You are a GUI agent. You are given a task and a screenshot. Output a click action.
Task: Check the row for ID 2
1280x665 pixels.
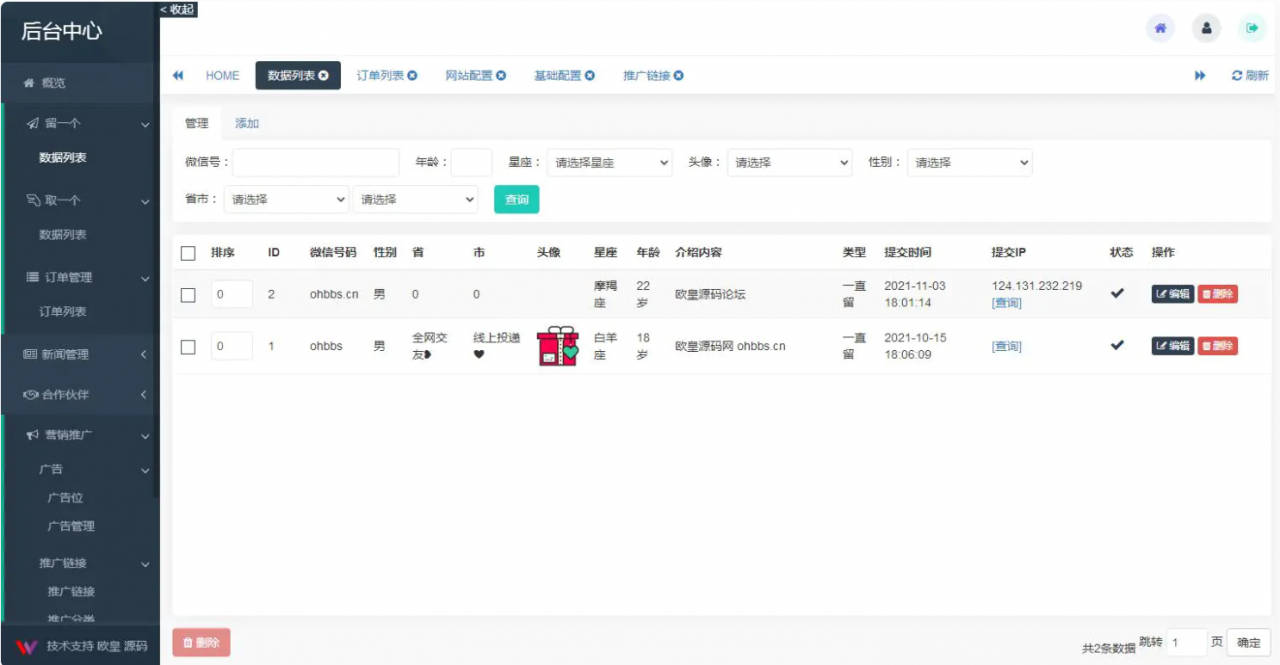[188, 295]
